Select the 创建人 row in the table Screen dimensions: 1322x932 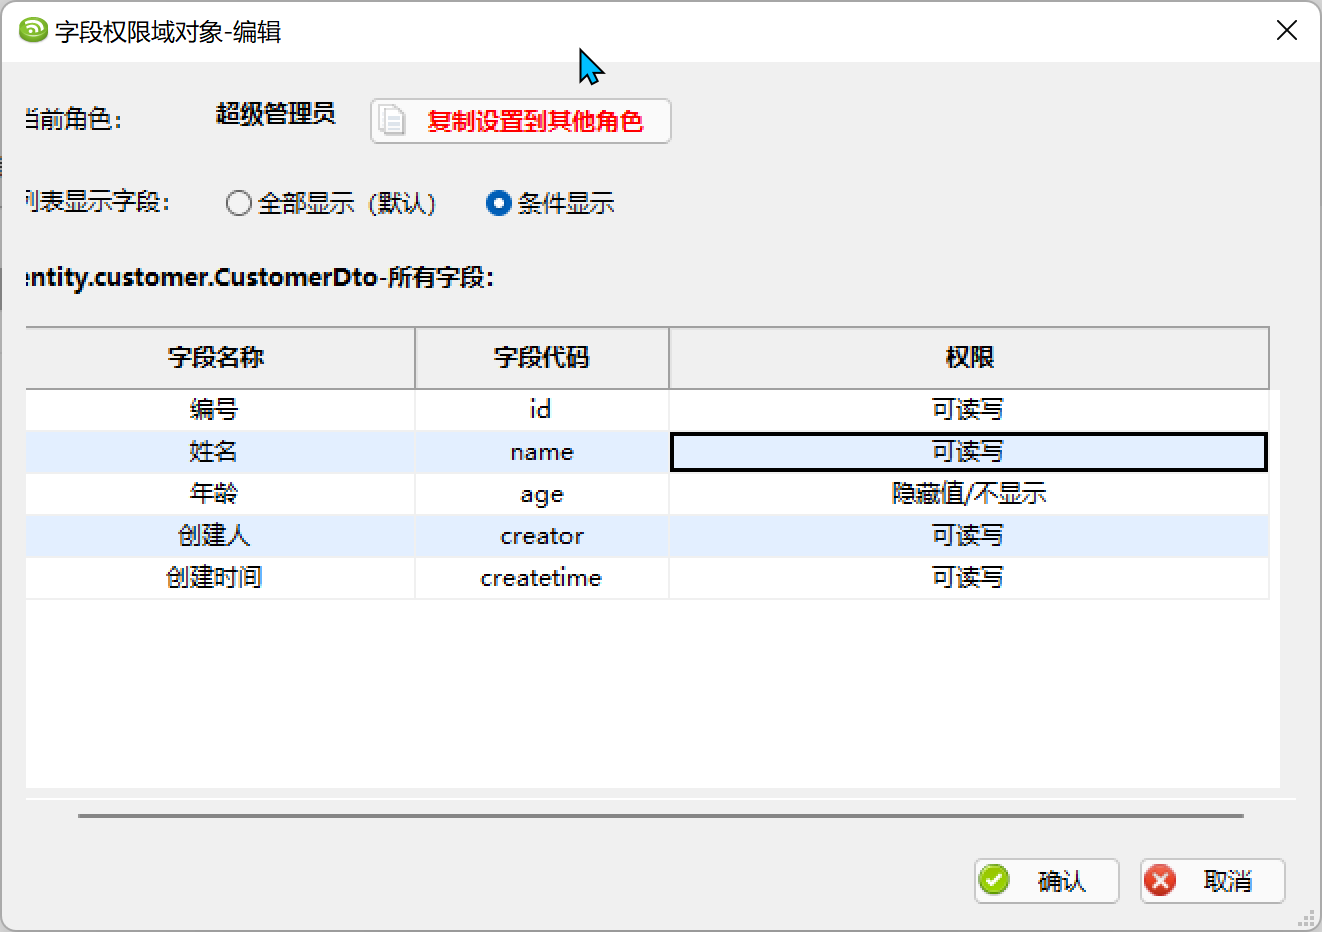(647, 536)
